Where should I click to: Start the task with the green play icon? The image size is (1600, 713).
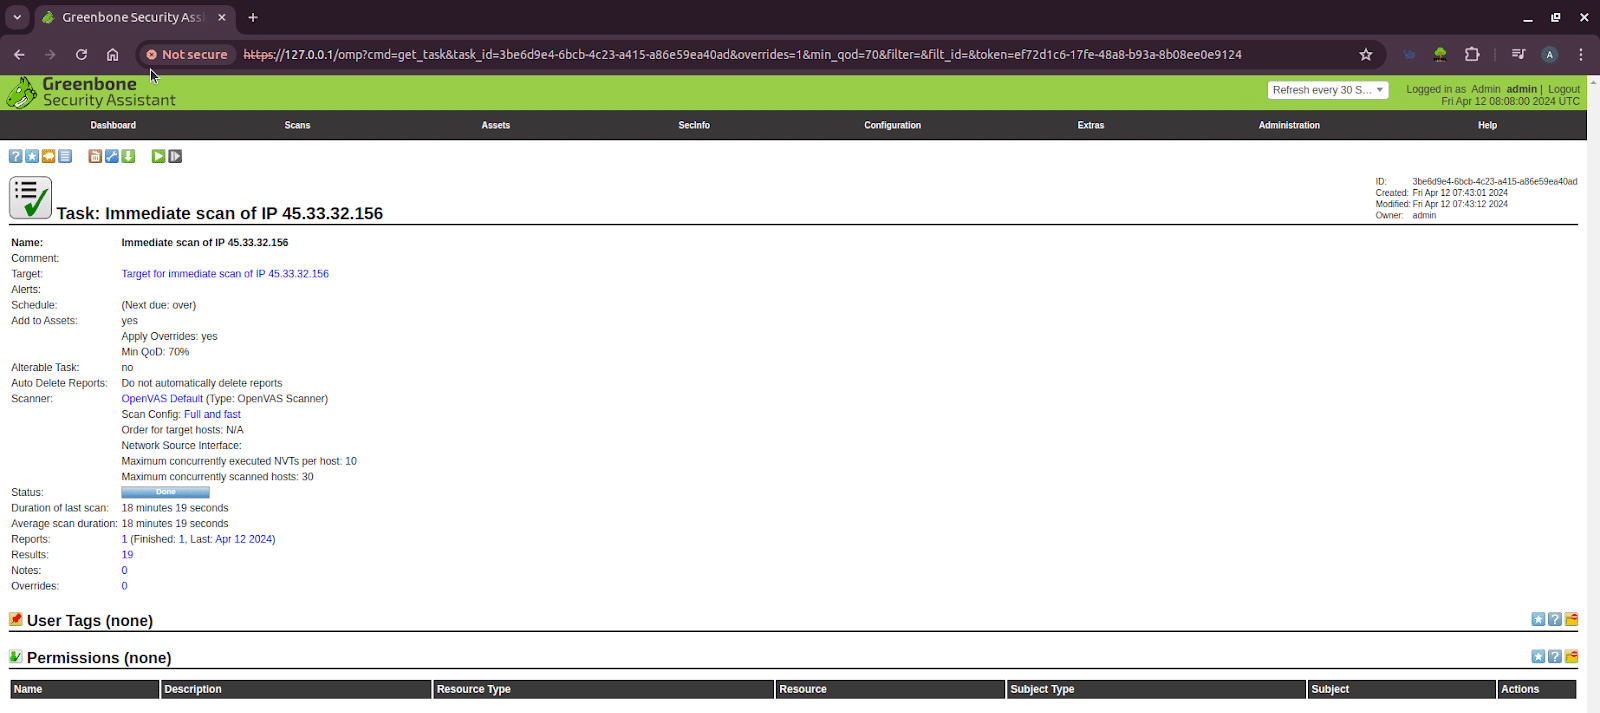pos(158,156)
